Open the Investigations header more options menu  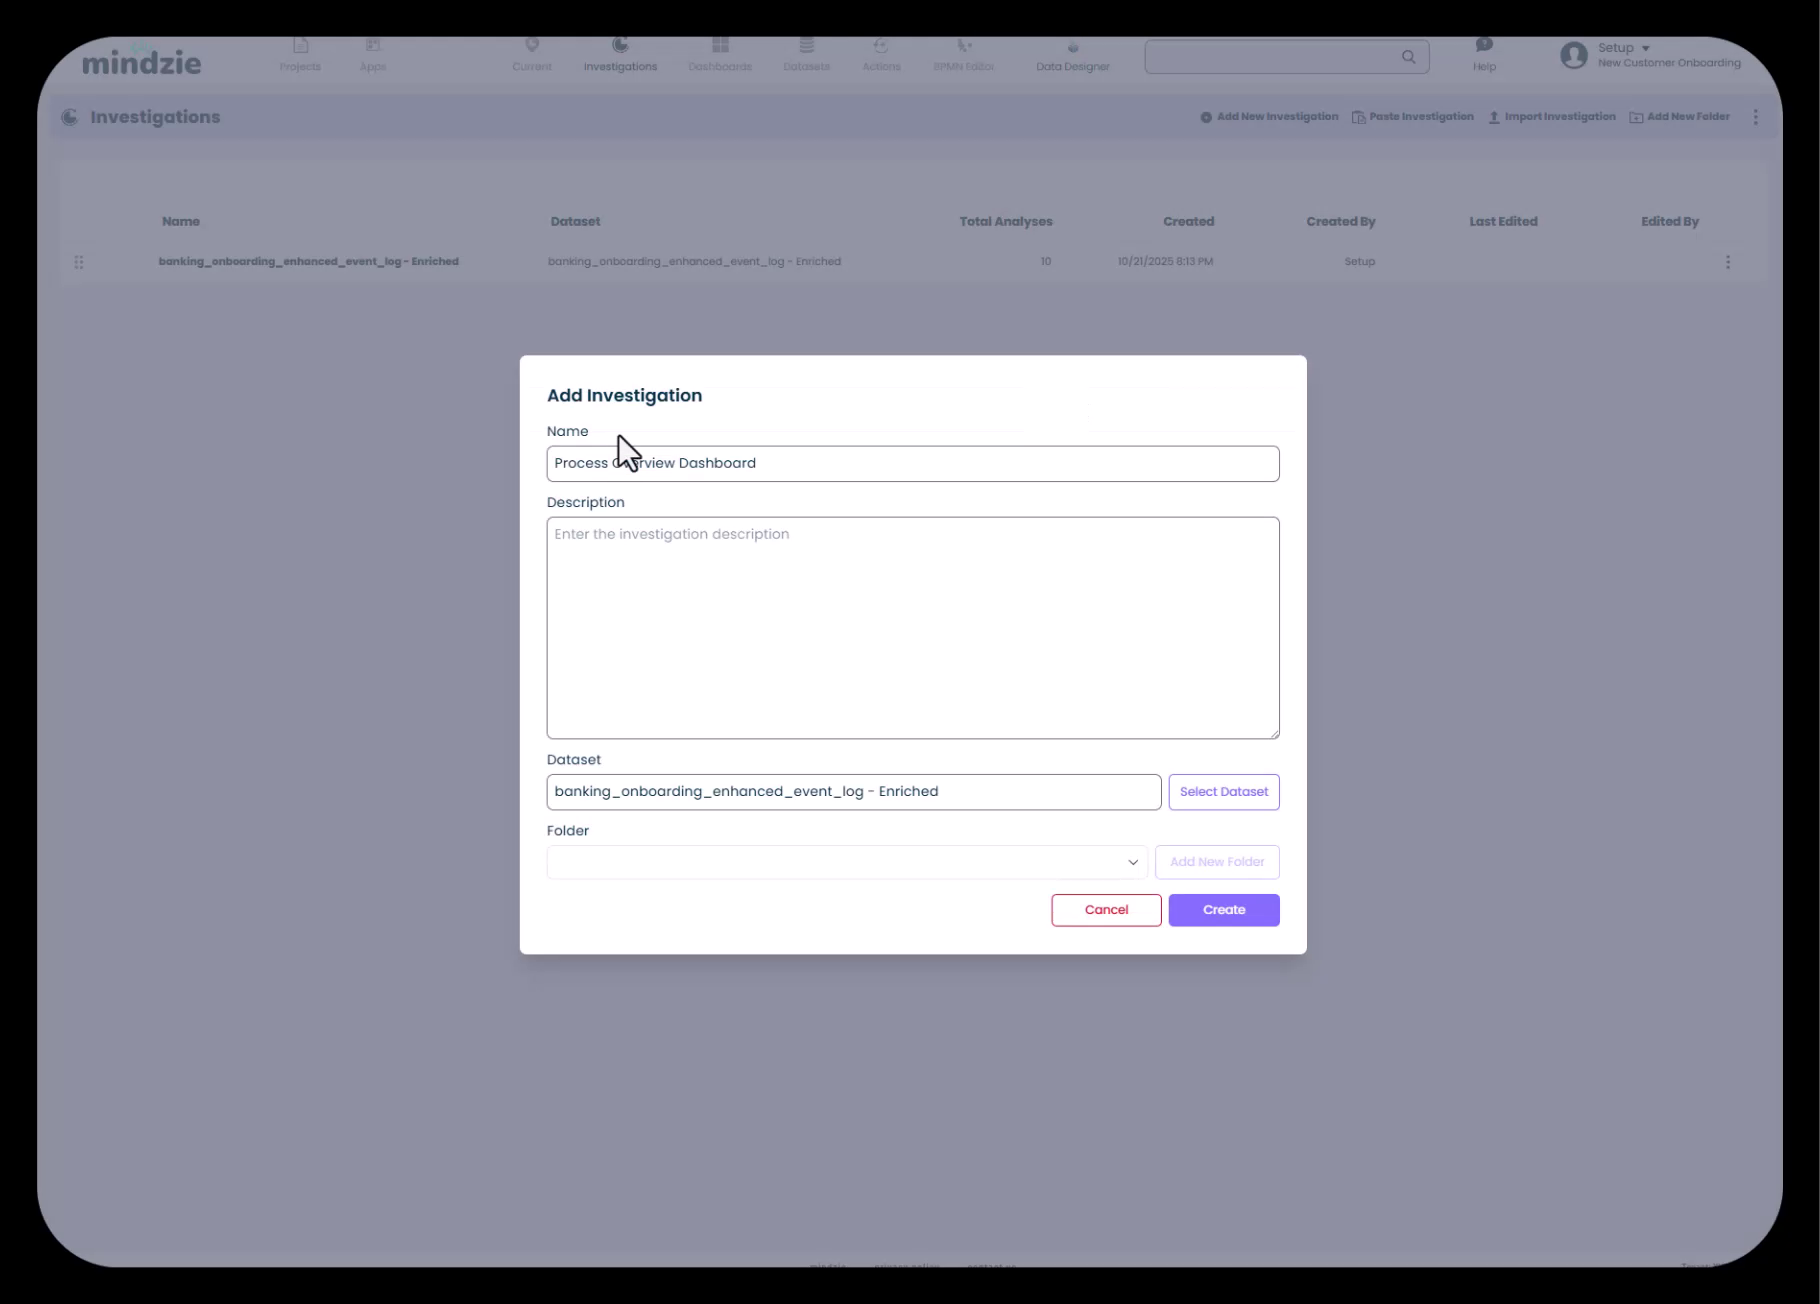coord(1755,117)
